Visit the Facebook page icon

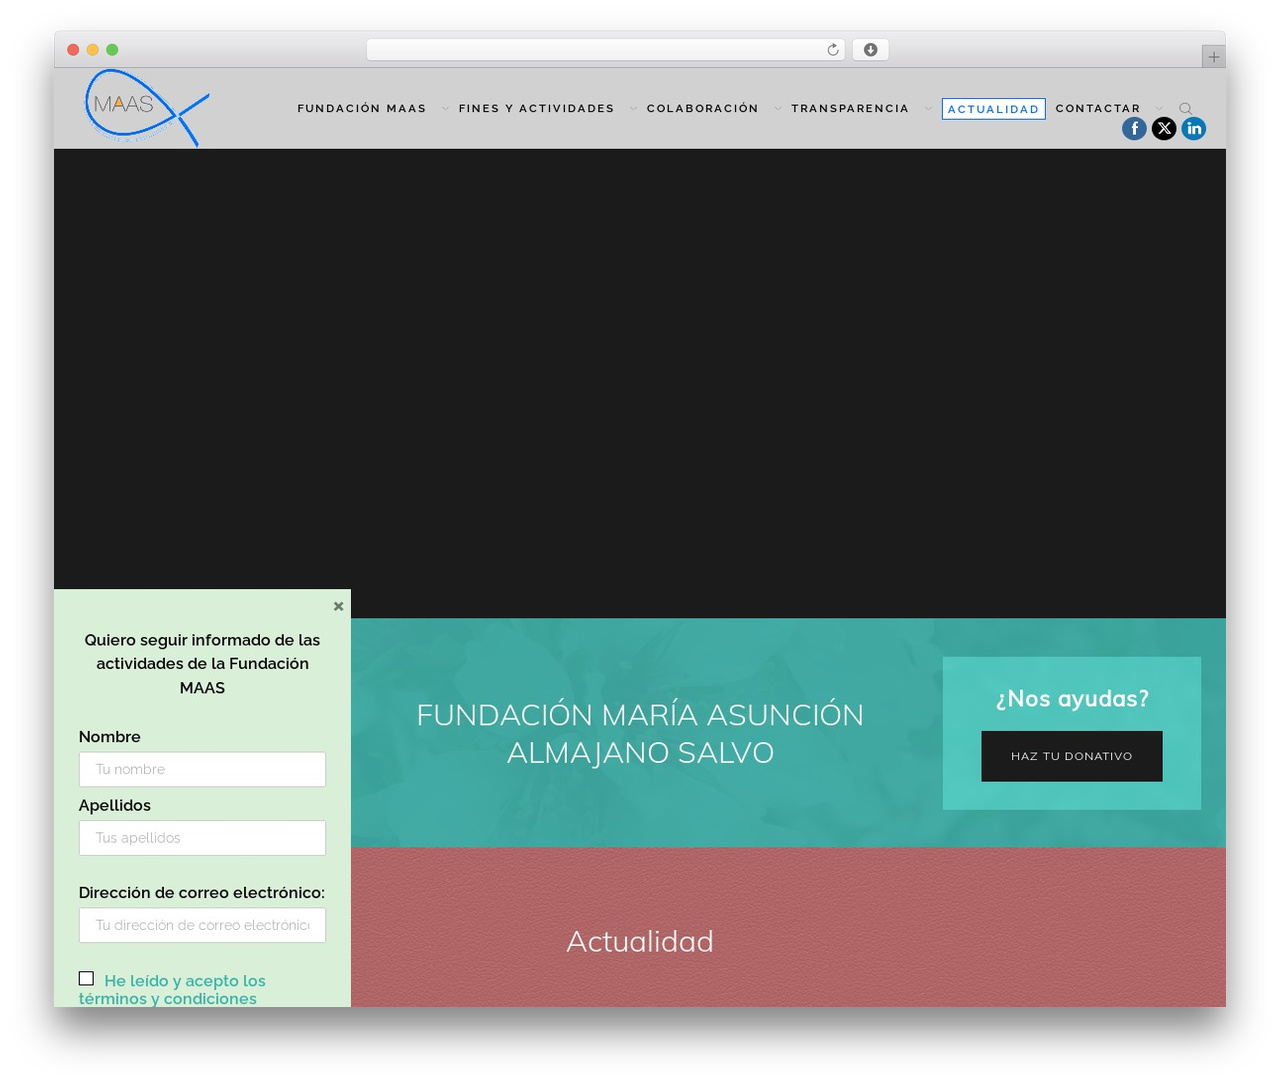pos(1134,128)
